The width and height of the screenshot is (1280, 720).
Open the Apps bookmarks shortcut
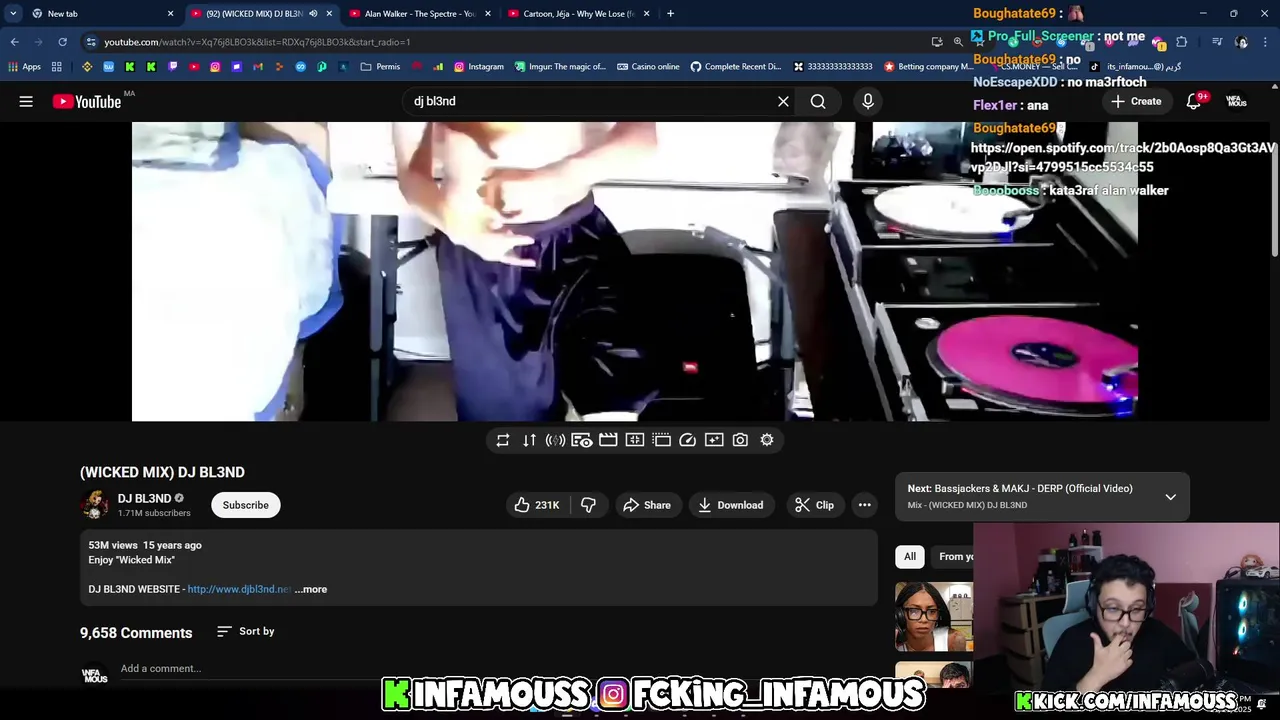point(24,67)
